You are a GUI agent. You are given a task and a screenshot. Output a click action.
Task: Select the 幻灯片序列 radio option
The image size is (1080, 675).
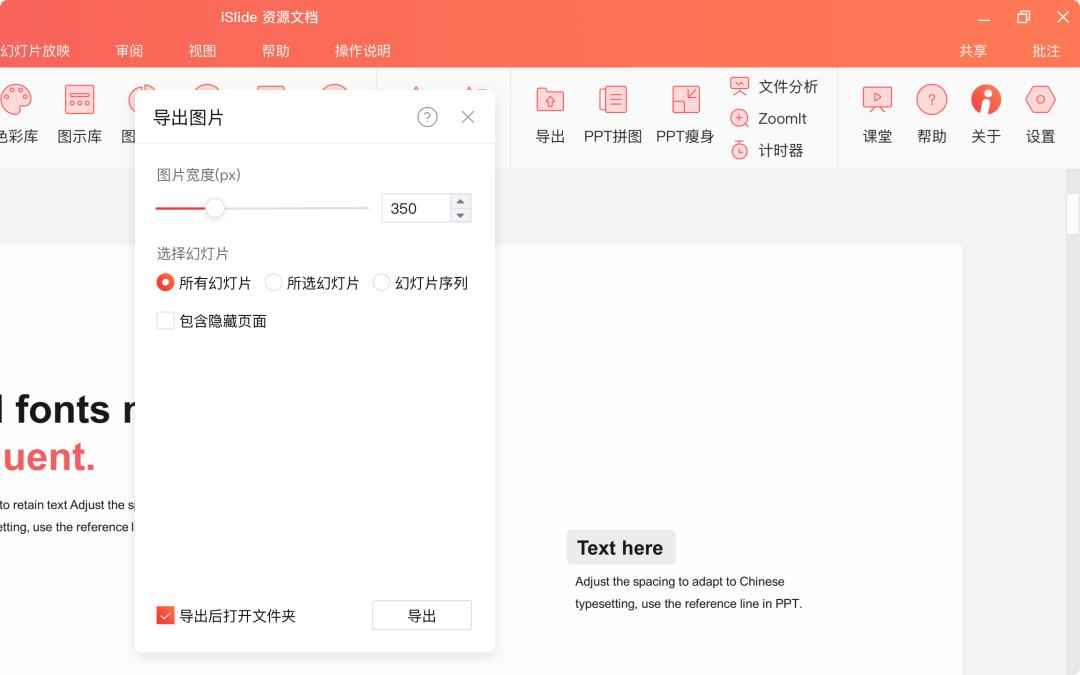(381, 283)
